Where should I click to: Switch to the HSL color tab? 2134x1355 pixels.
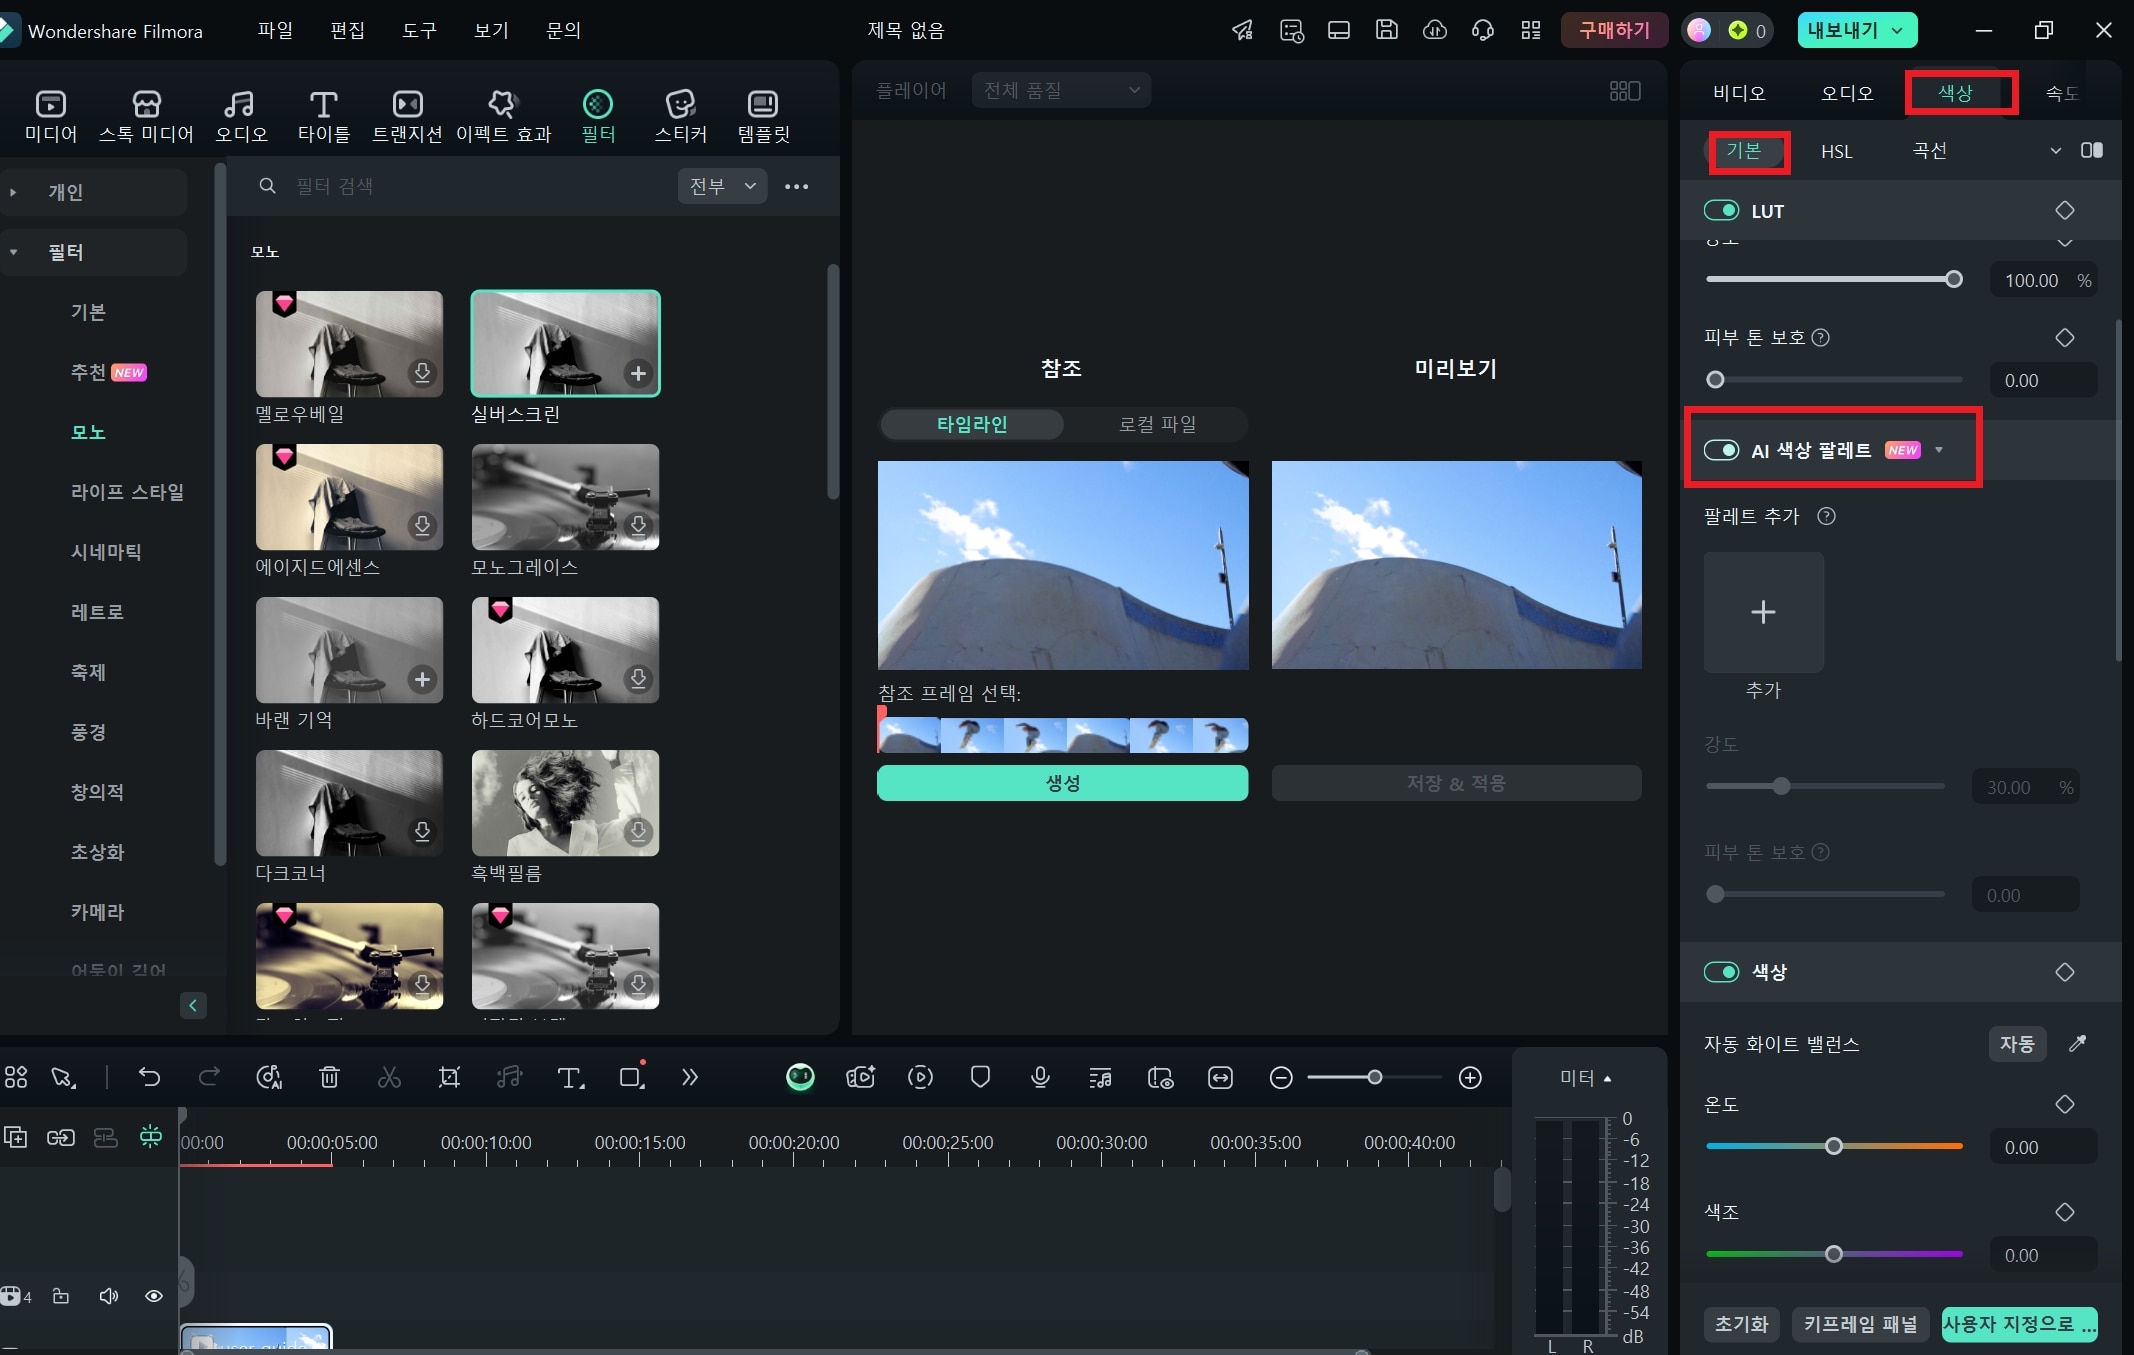[1836, 151]
